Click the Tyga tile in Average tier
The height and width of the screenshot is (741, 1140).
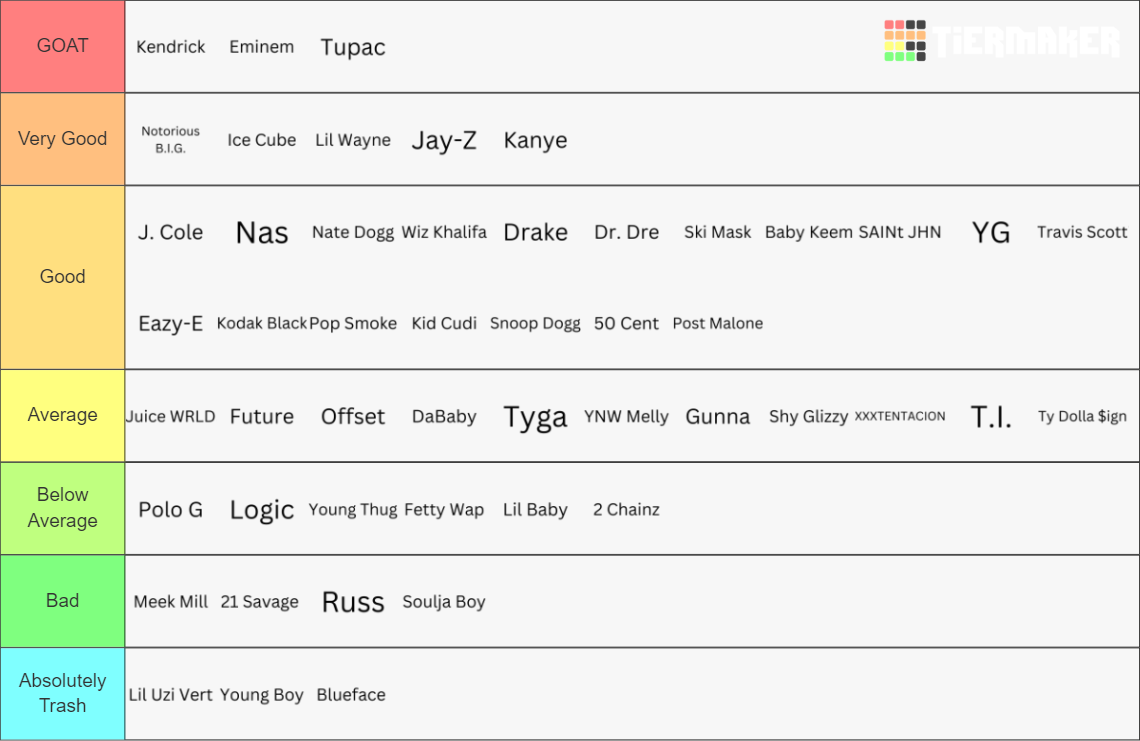[535, 417]
